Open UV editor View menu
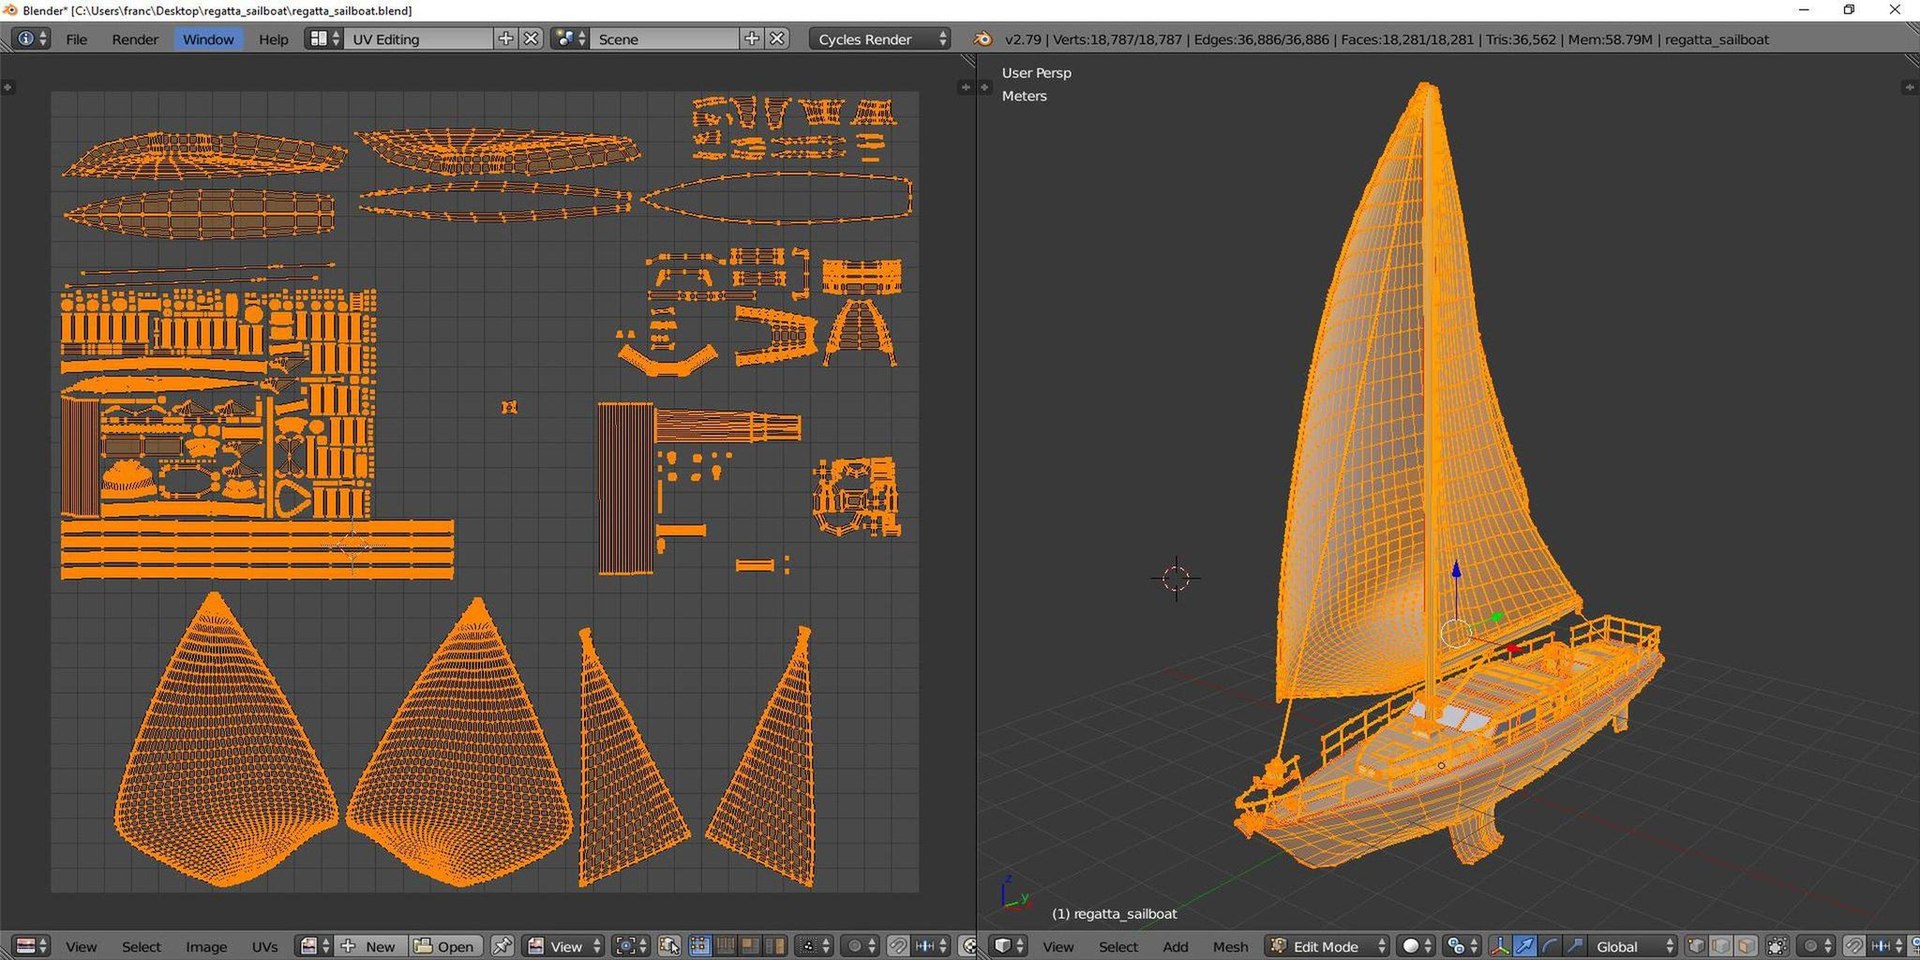The height and width of the screenshot is (960, 1920). [x=81, y=946]
